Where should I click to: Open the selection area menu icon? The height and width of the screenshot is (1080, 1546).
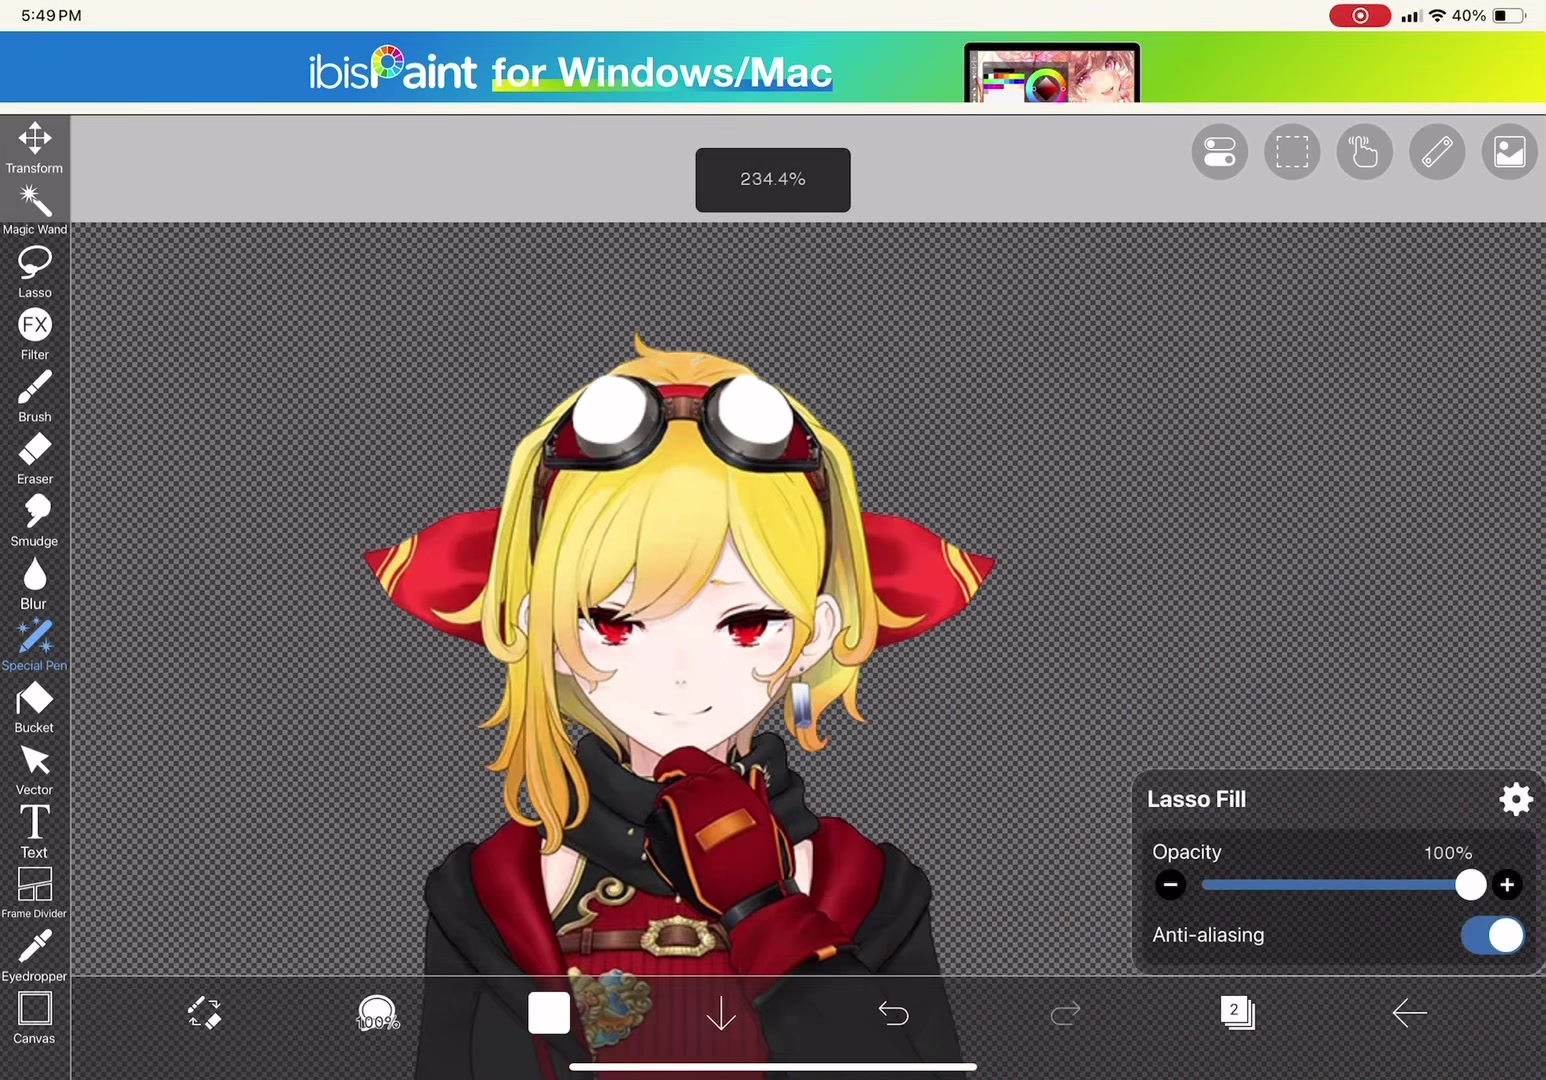(x=1292, y=152)
